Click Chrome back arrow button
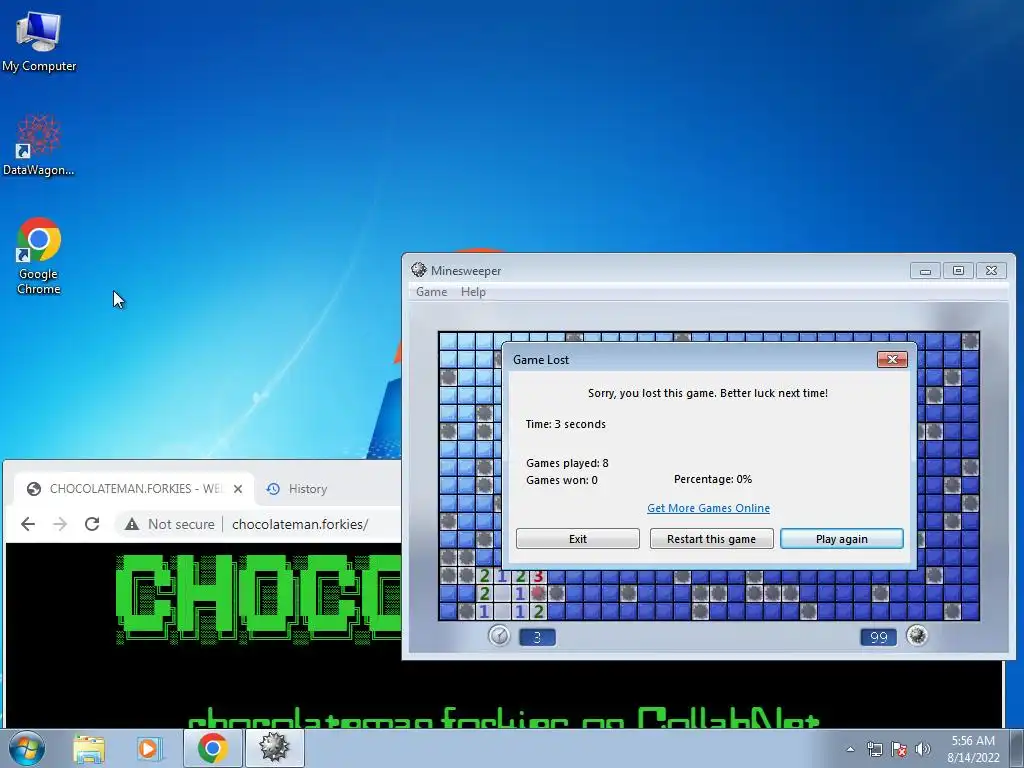This screenshot has height=768, width=1024. coord(28,524)
